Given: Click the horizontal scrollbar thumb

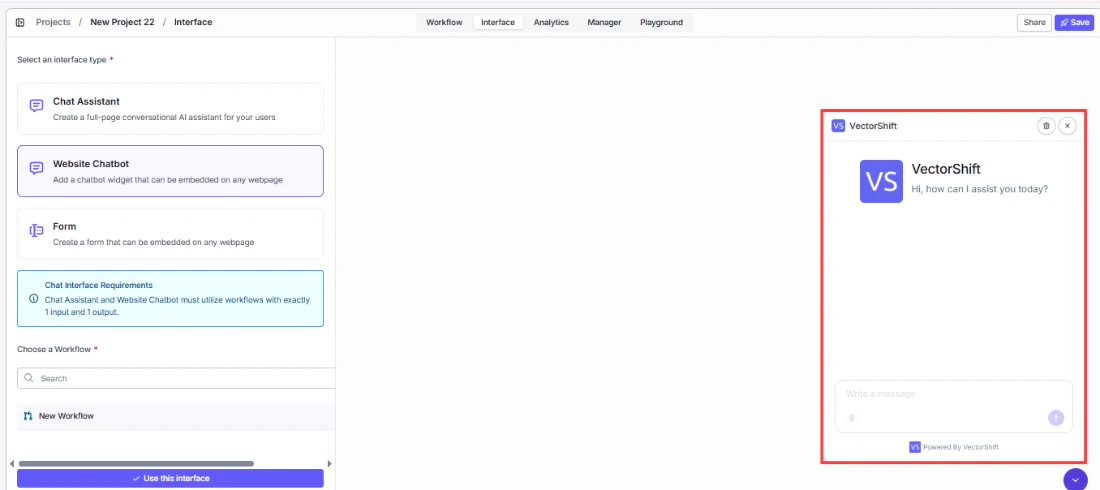Looking at the screenshot, I should click(x=136, y=464).
